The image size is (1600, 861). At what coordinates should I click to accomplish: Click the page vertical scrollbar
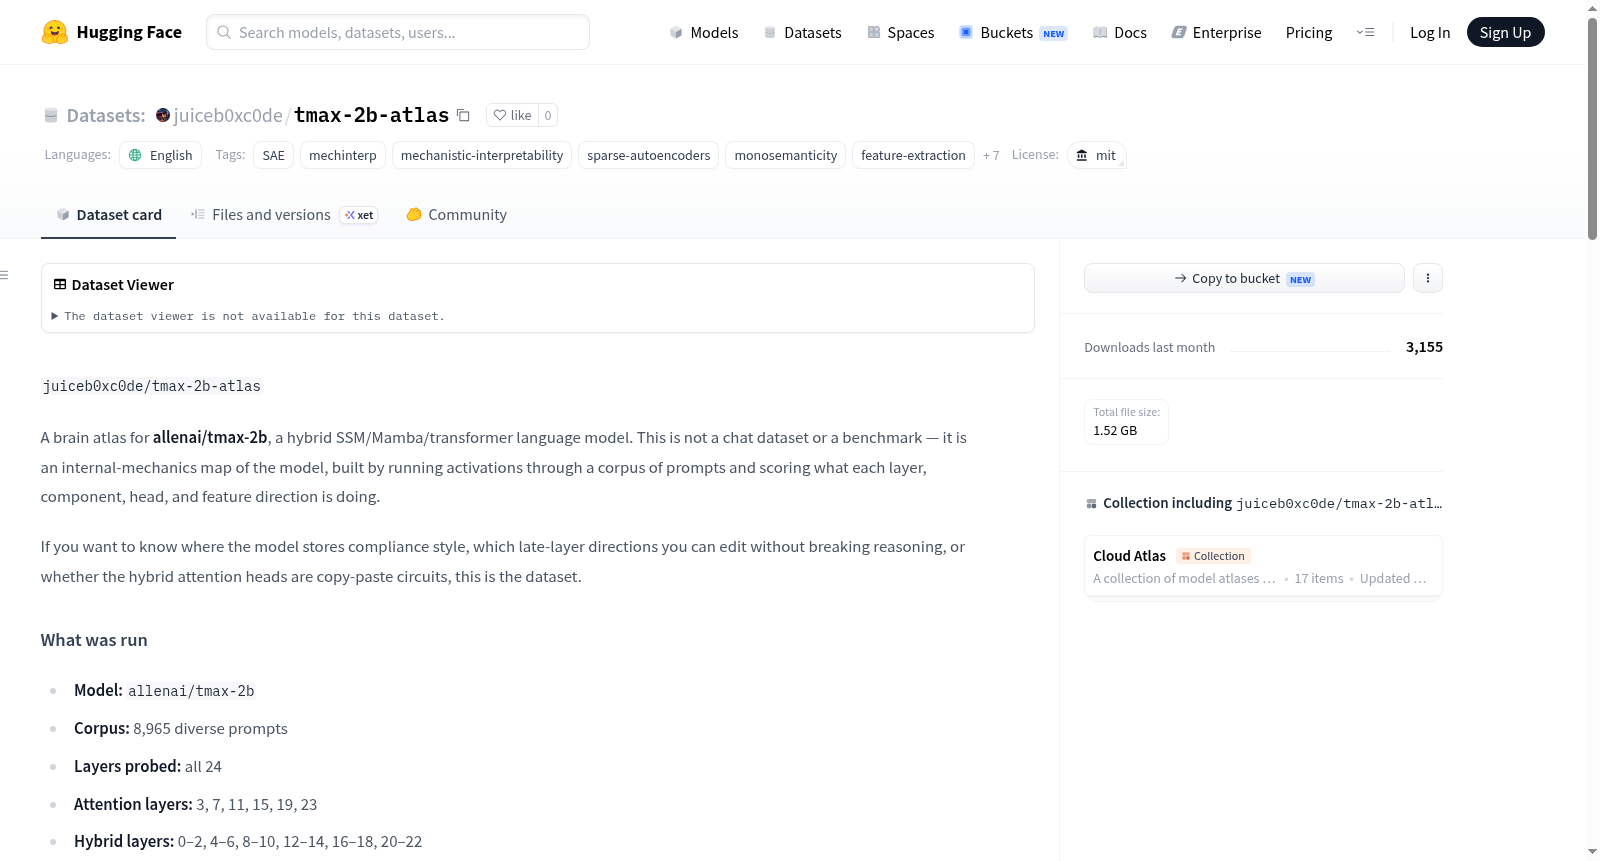coord(1592,130)
